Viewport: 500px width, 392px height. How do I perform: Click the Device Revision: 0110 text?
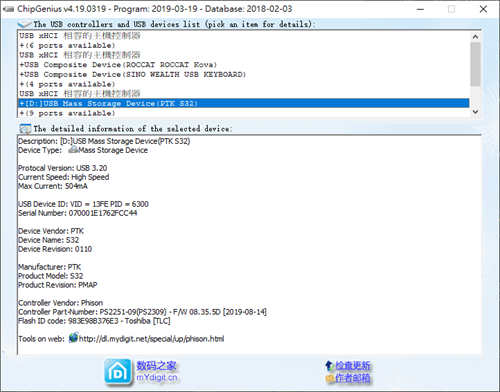[55, 249]
